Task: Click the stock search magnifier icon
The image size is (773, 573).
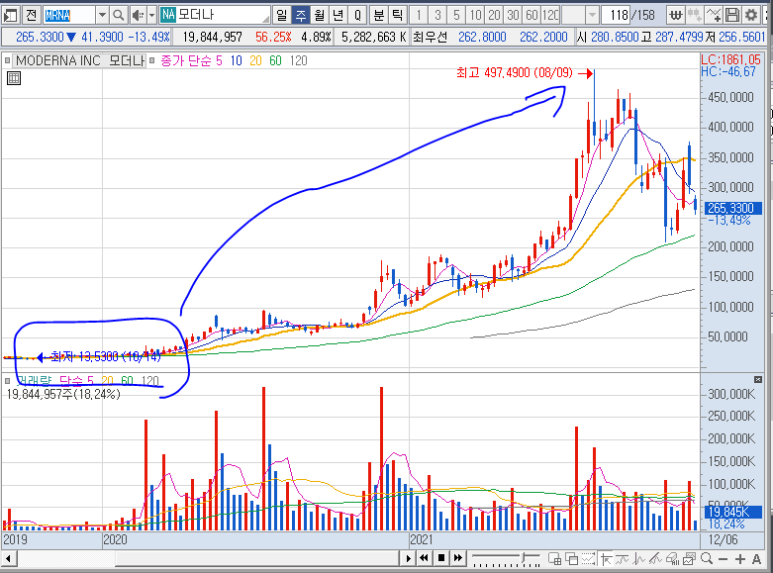Action: pos(118,15)
